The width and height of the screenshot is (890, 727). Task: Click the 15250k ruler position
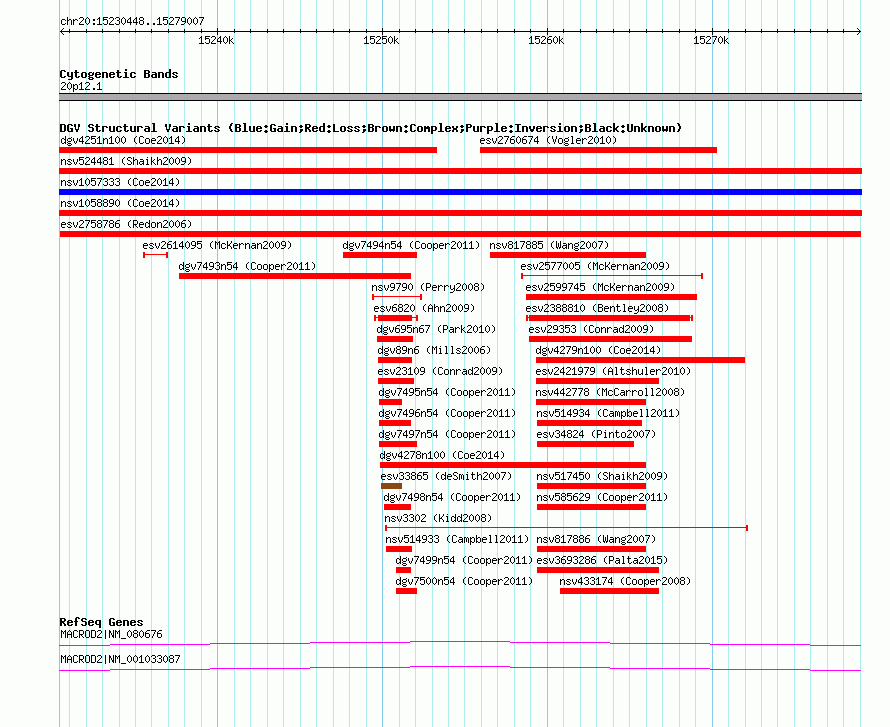click(381, 40)
